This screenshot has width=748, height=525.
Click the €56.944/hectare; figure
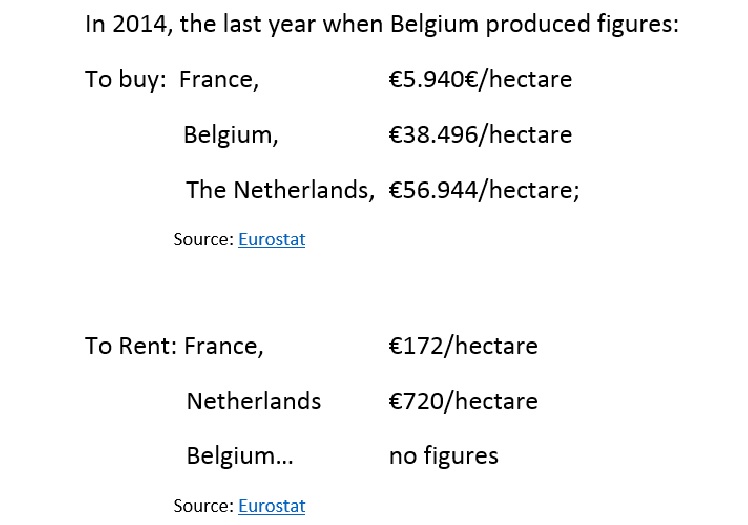coord(484,190)
